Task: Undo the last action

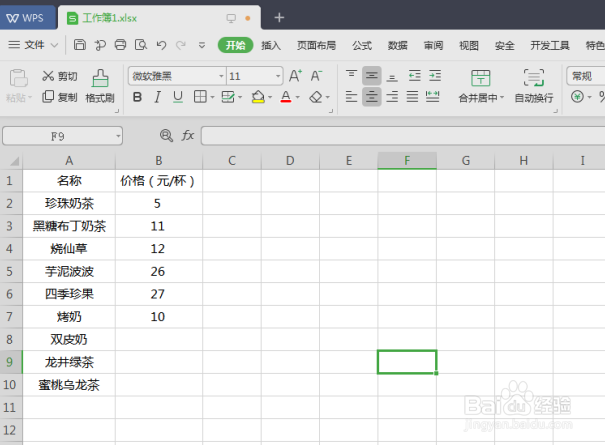Action: [161, 45]
